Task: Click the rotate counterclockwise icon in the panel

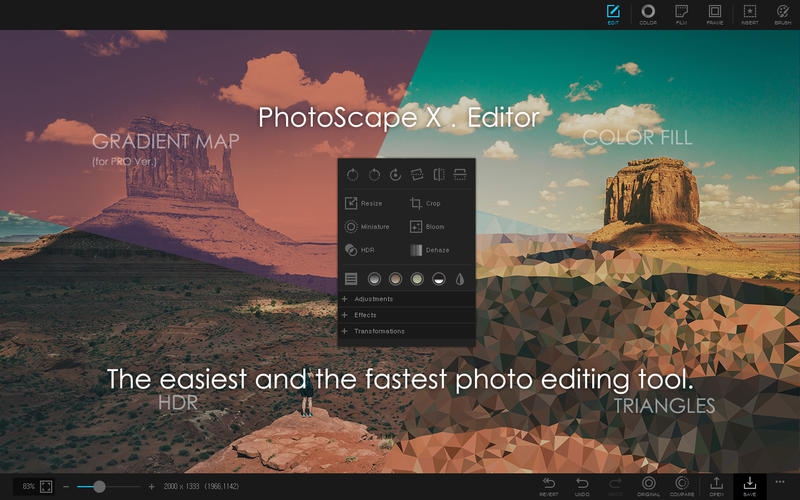Action: [x=353, y=175]
